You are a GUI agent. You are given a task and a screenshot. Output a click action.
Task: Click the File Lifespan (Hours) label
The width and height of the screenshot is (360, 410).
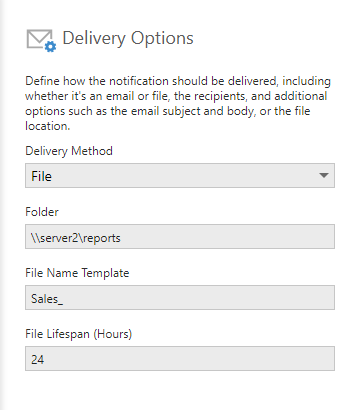[x=79, y=334]
